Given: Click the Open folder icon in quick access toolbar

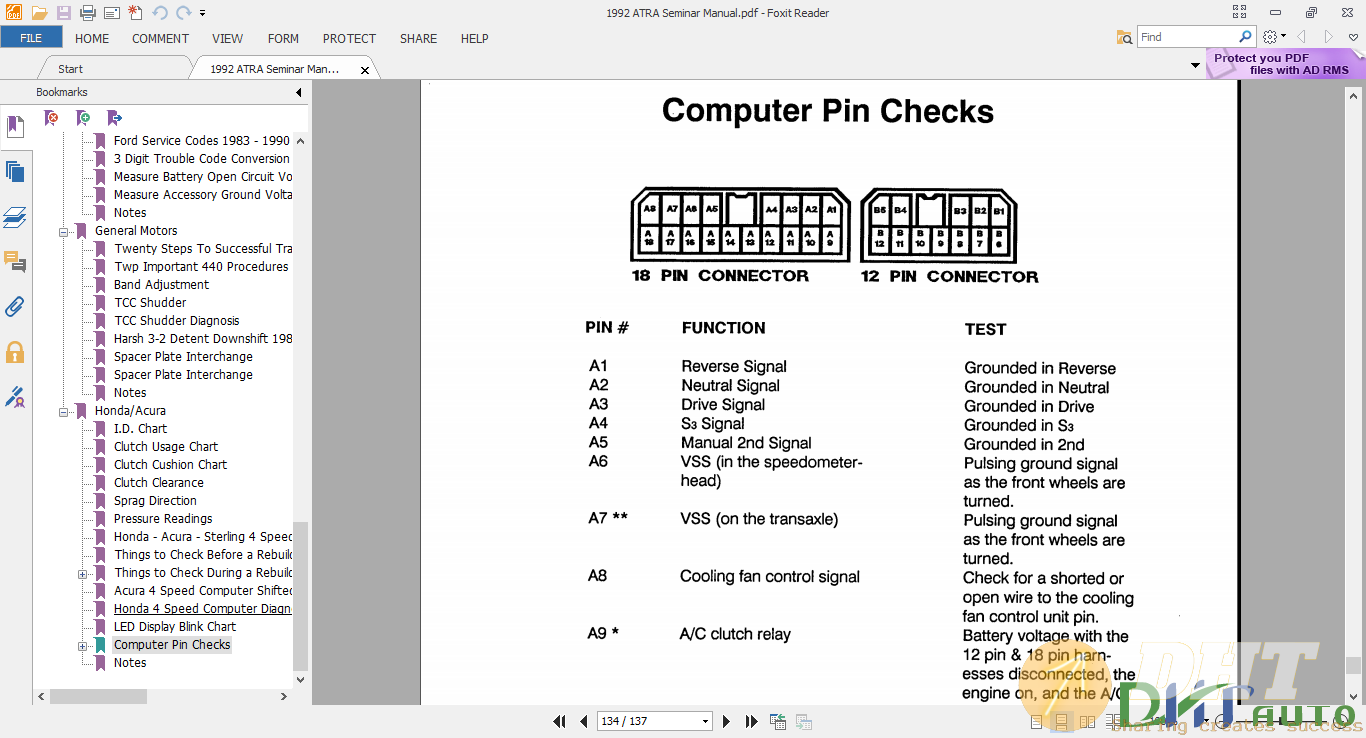Looking at the screenshot, I should [39, 13].
